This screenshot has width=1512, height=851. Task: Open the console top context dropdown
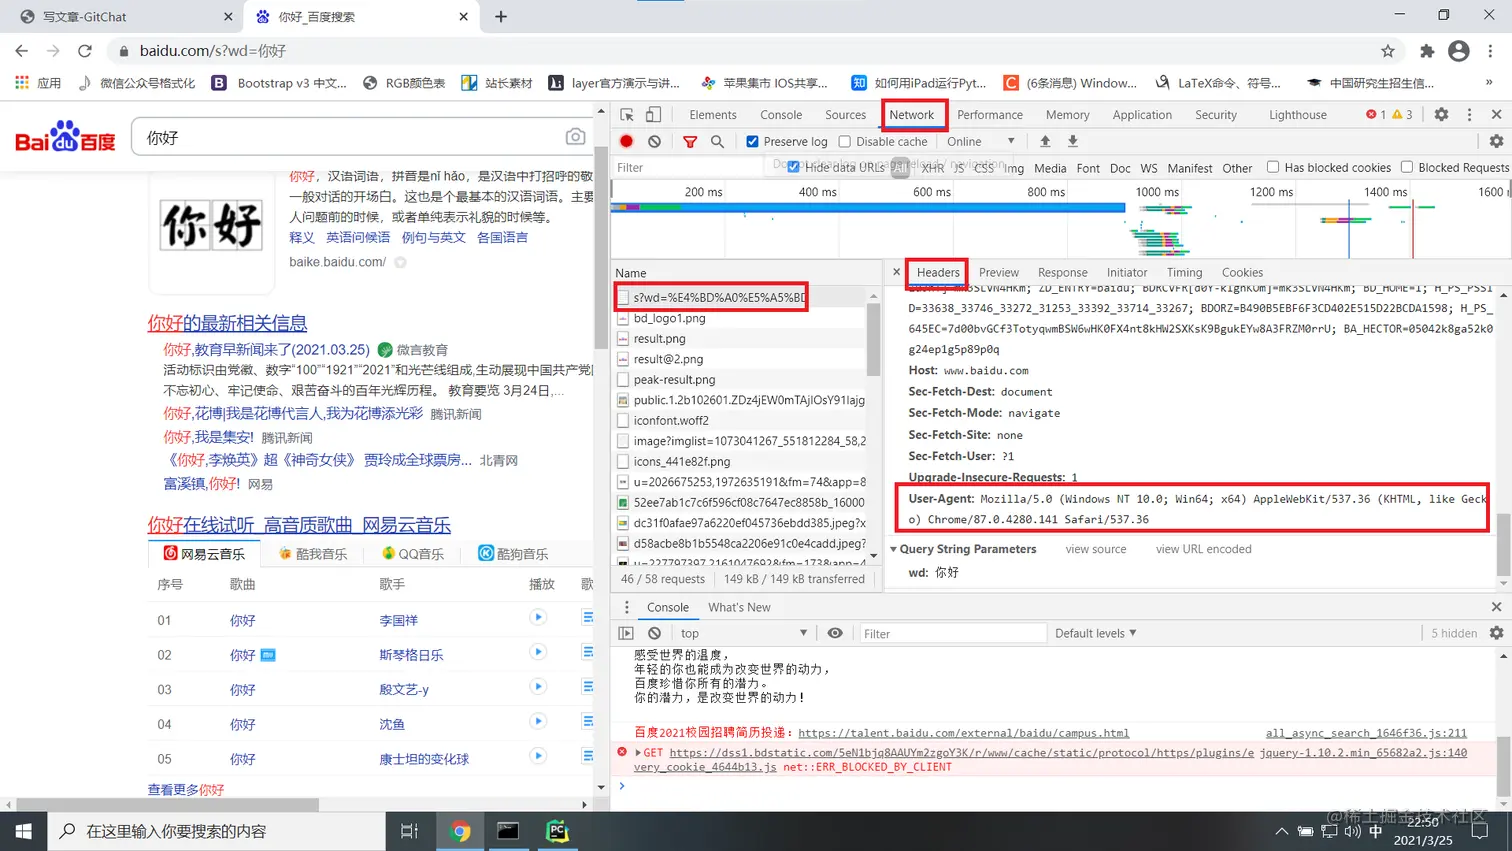743,633
